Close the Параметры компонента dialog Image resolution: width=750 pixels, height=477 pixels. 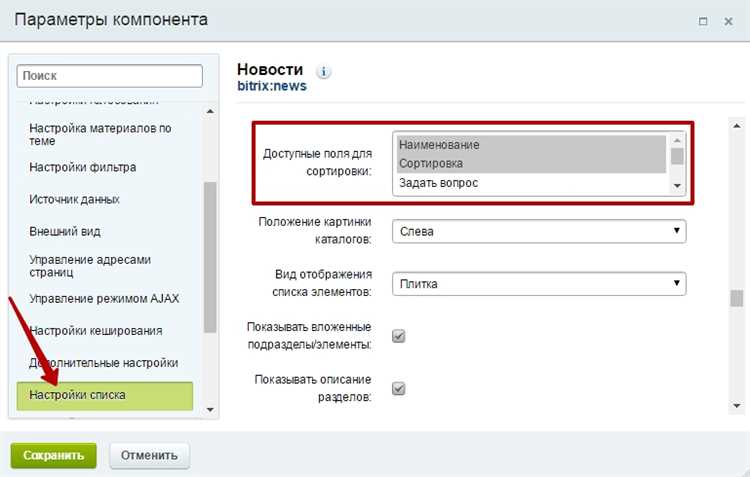point(728,22)
